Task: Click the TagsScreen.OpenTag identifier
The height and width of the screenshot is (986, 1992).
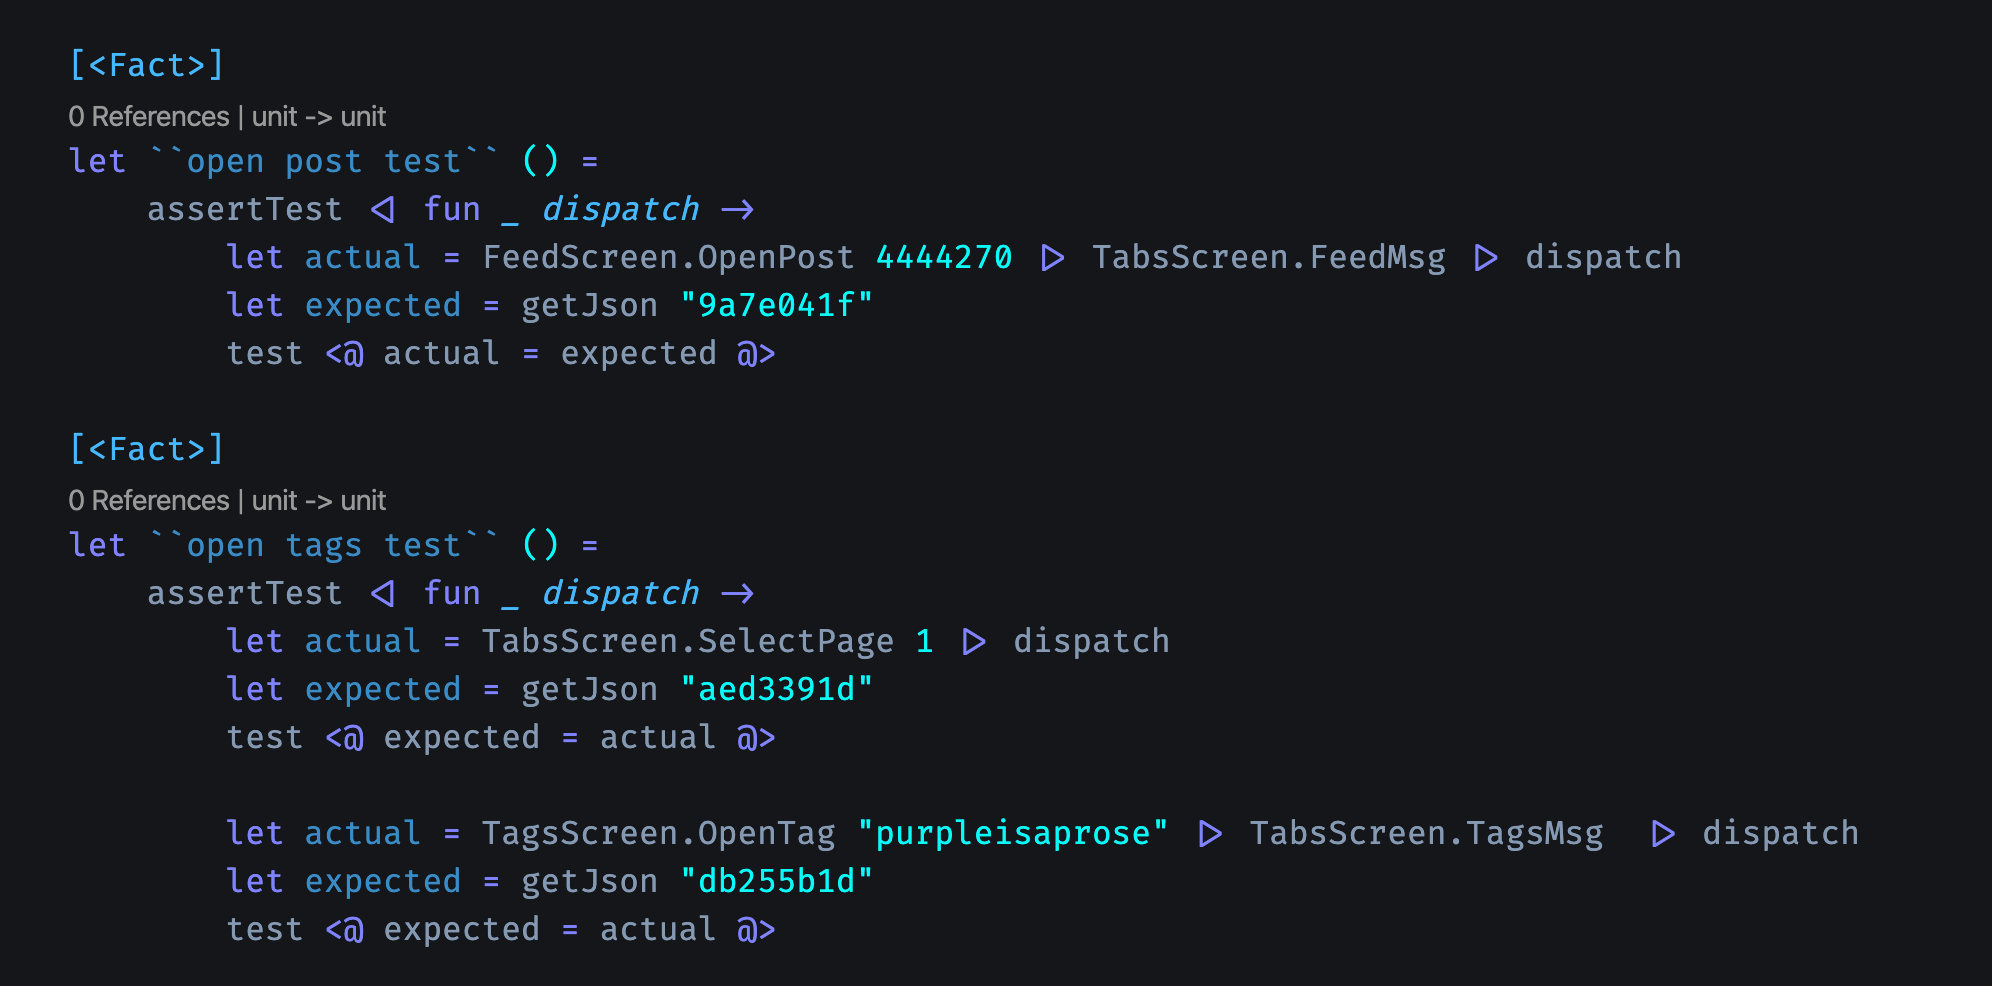Action: [659, 834]
